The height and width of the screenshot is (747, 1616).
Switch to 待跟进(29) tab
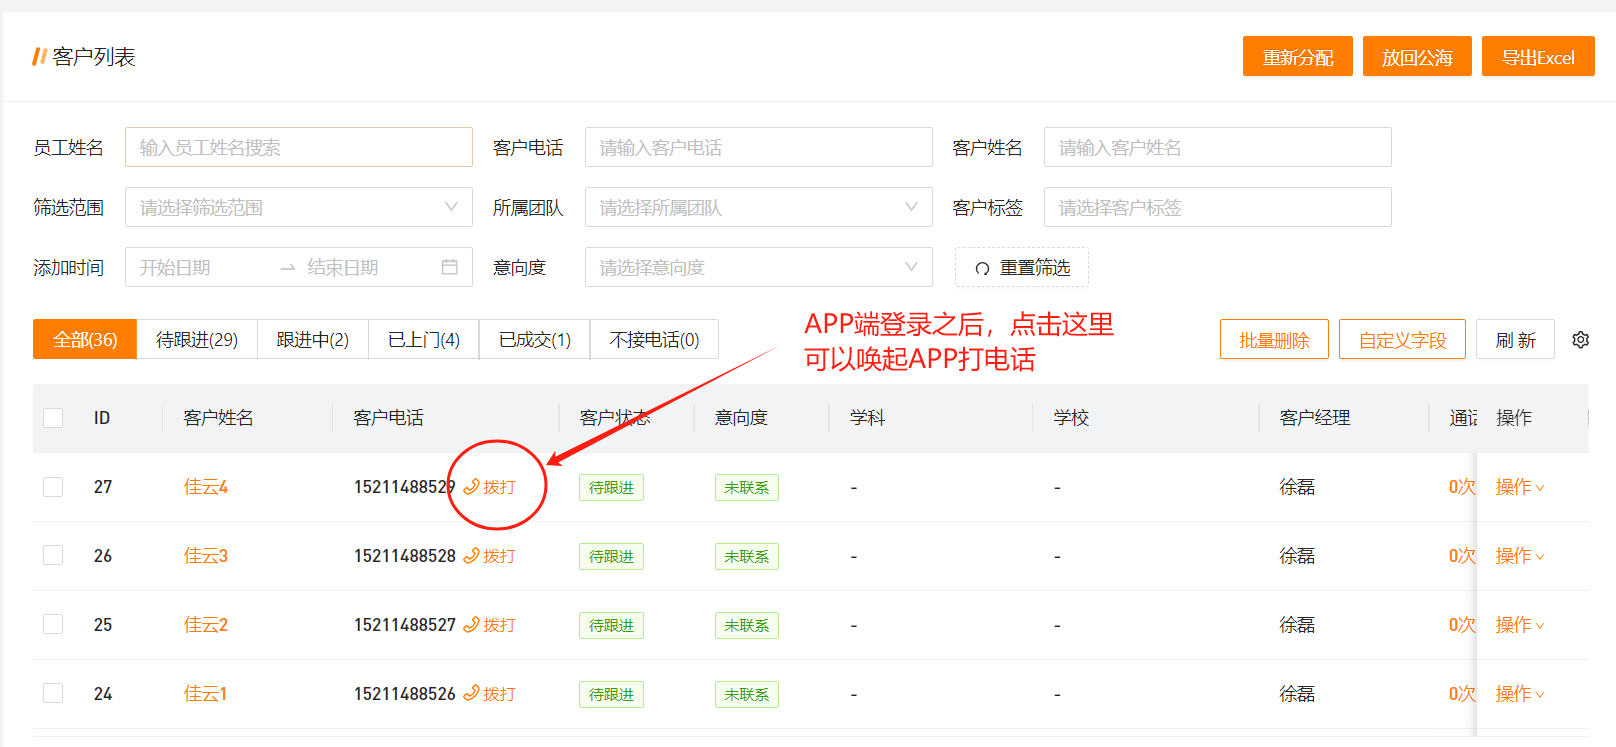[x=197, y=339]
